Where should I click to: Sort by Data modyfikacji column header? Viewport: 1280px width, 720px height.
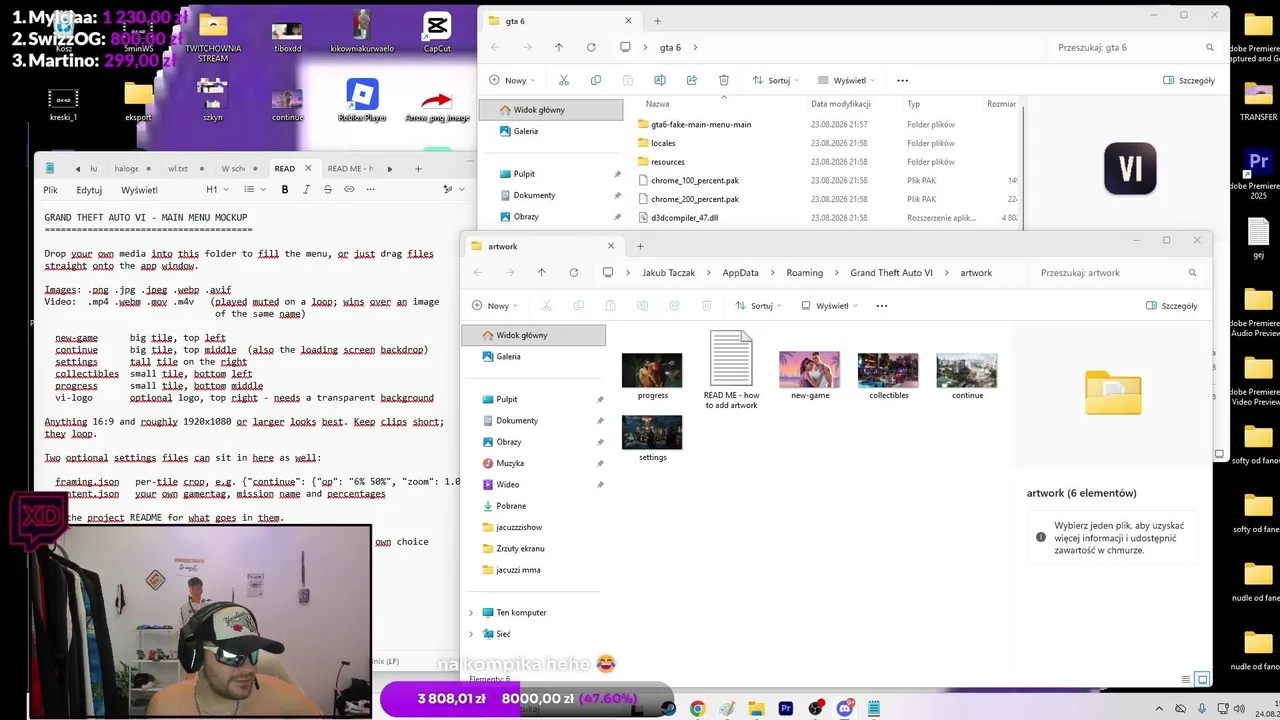[840, 104]
